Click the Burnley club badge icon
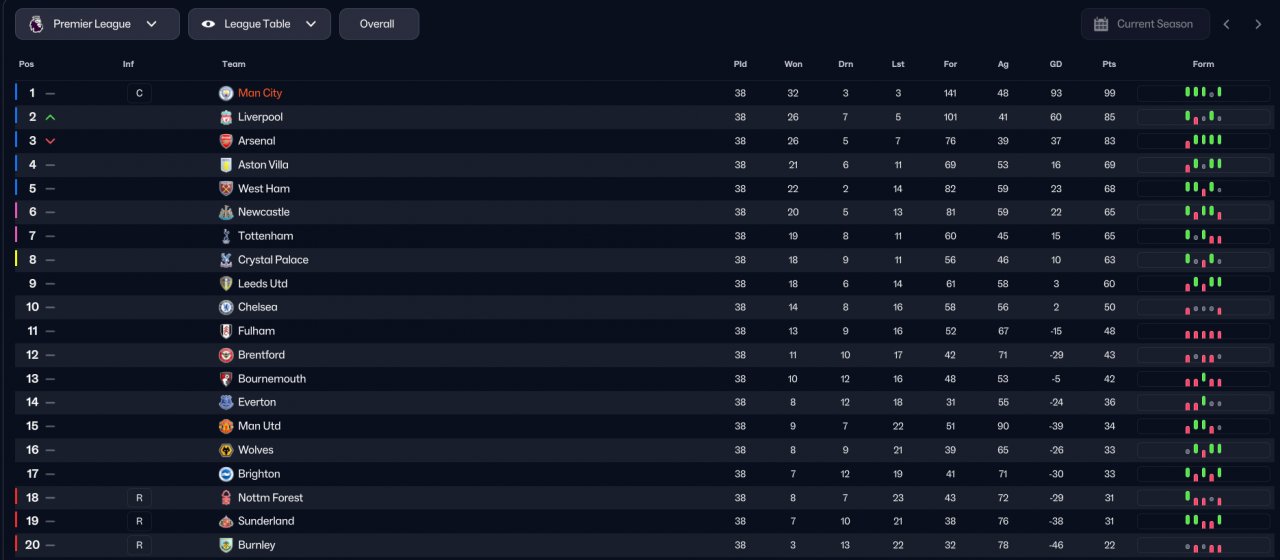1280x560 pixels. [226, 545]
